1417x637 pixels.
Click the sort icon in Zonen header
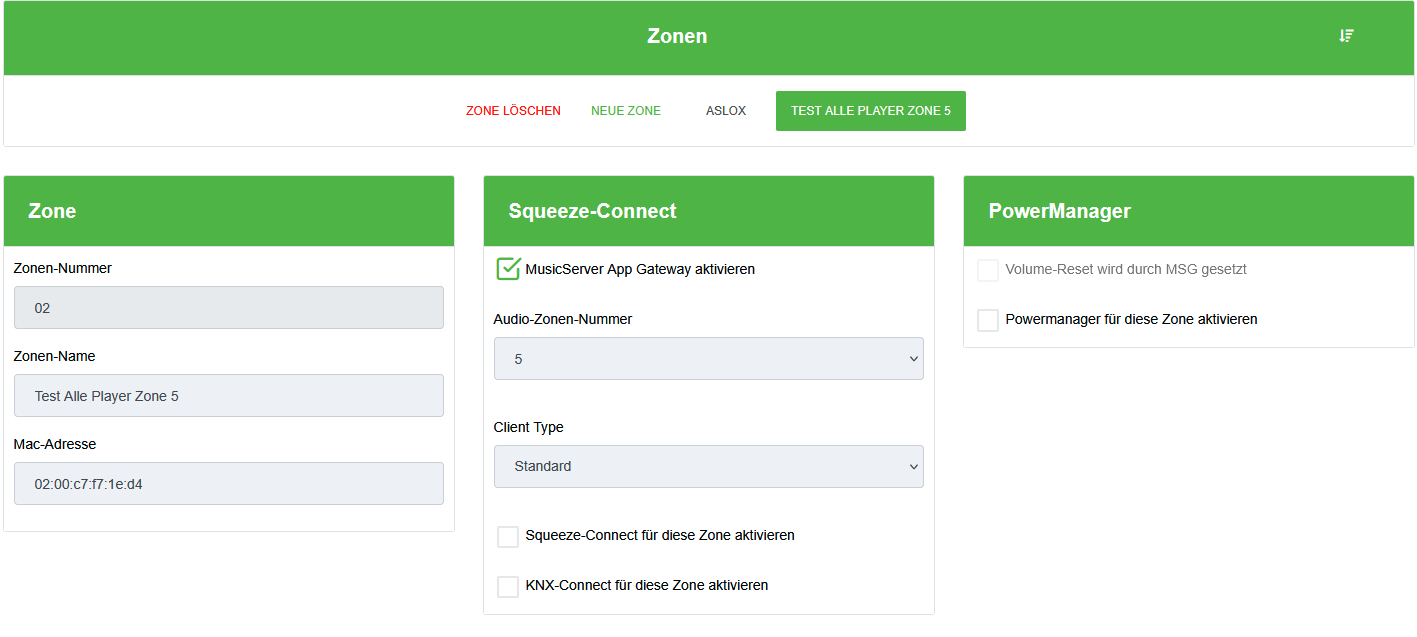1346,36
